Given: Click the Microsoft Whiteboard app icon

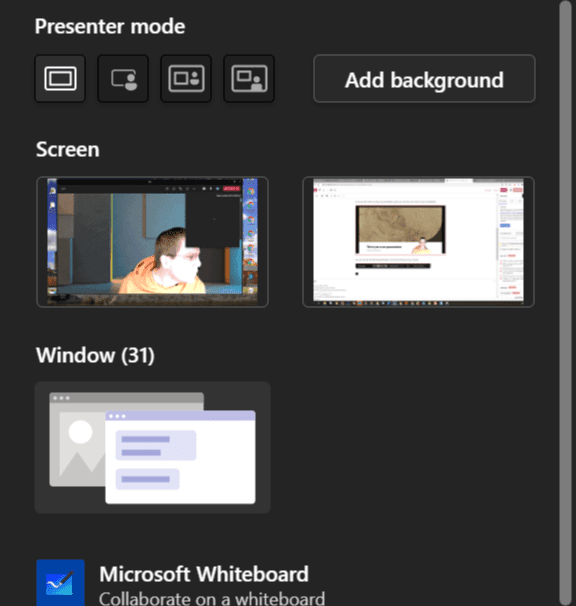Looking at the screenshot, I should point(60,582).
